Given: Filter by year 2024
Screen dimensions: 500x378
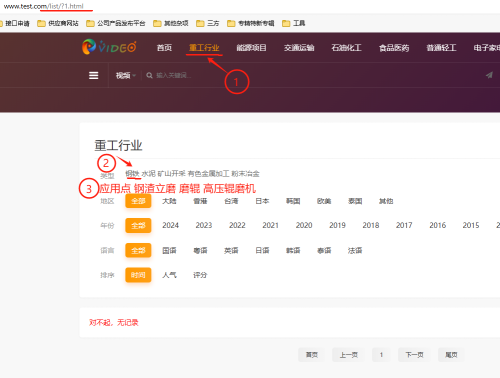Looking at the screenshot, I should tap(171, 225).
